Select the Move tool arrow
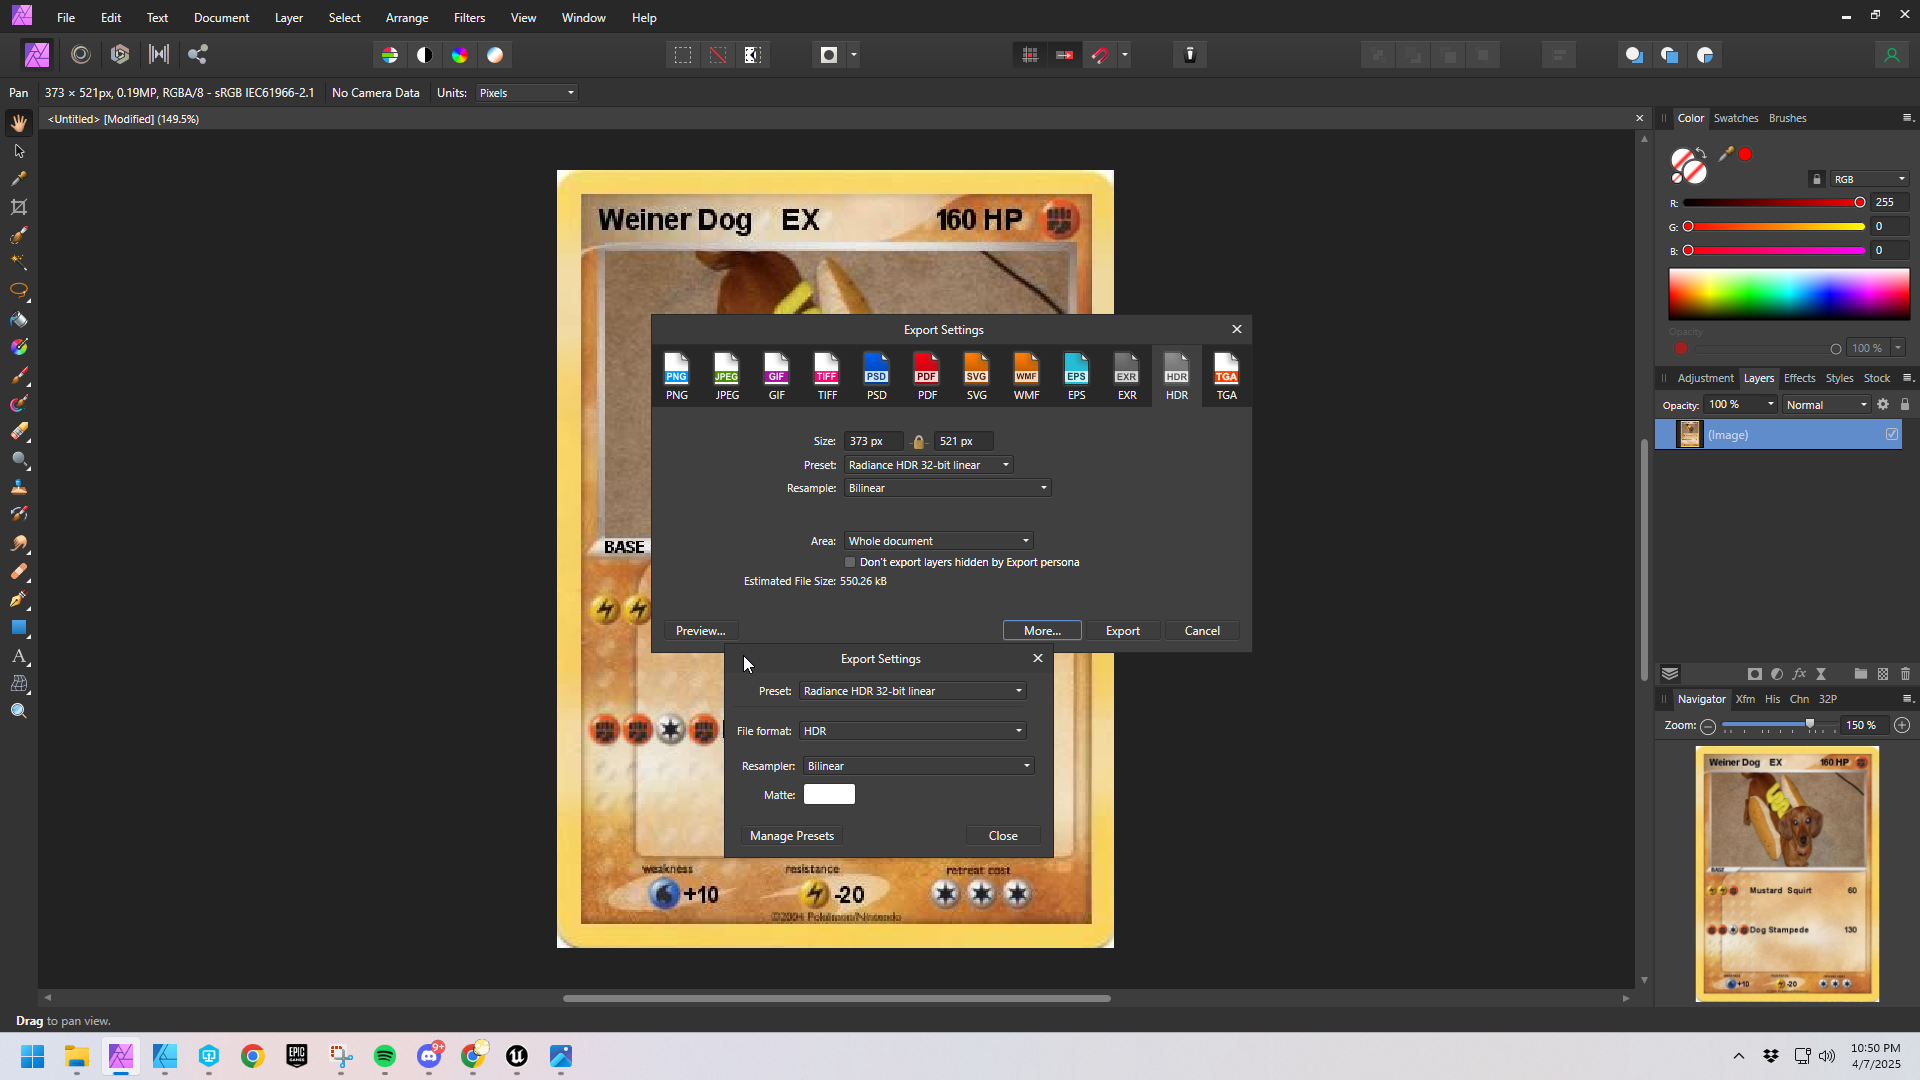Viewport: 1920px width, 1080px height. point(19,151)
